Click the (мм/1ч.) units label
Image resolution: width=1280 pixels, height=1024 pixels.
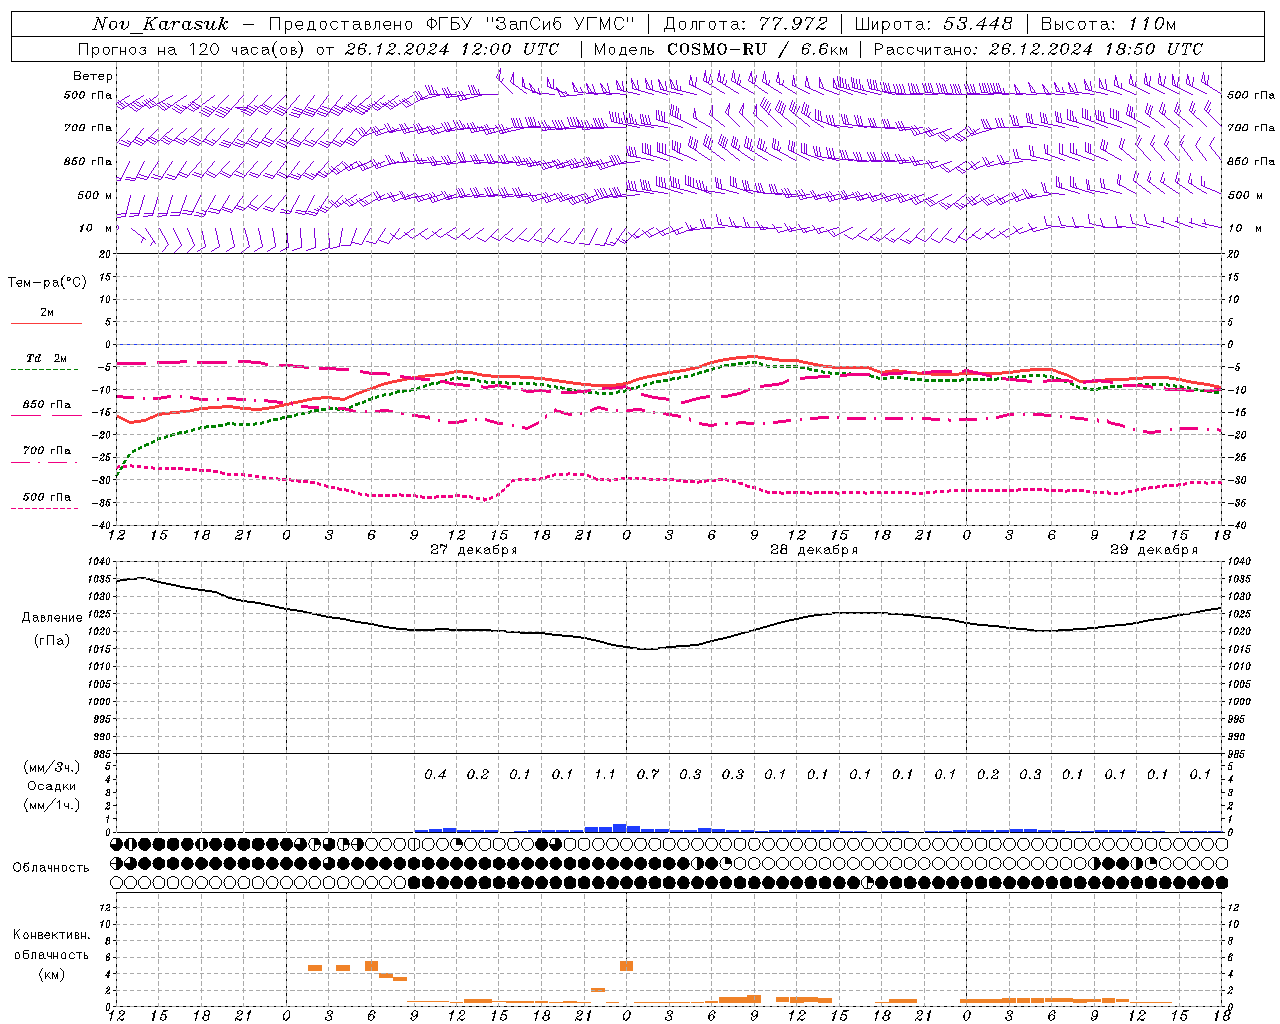click(52, 805)
